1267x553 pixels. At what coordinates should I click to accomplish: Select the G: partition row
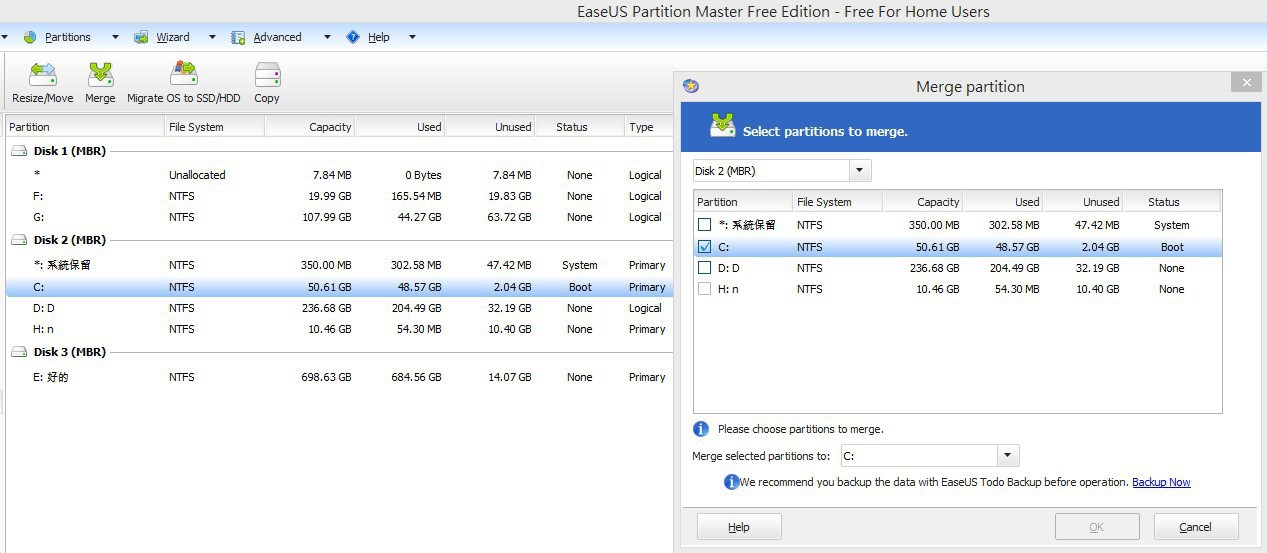coord(338,217)
